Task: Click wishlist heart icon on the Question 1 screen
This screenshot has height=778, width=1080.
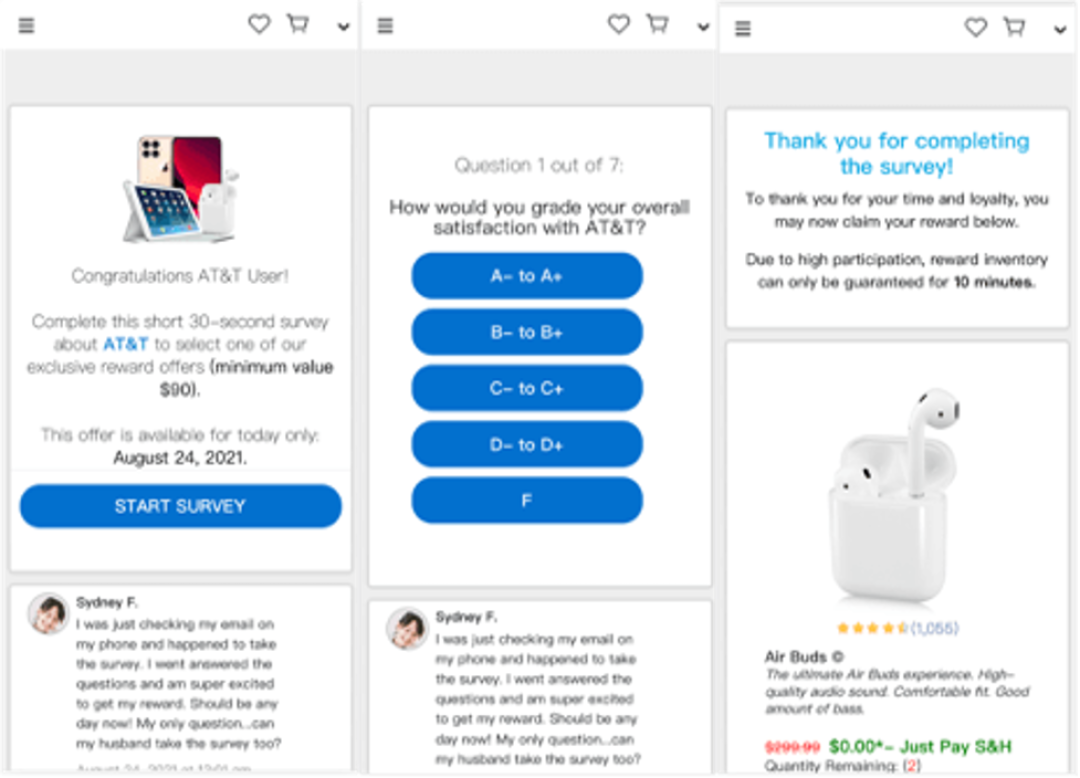Action: click(619, 25)
